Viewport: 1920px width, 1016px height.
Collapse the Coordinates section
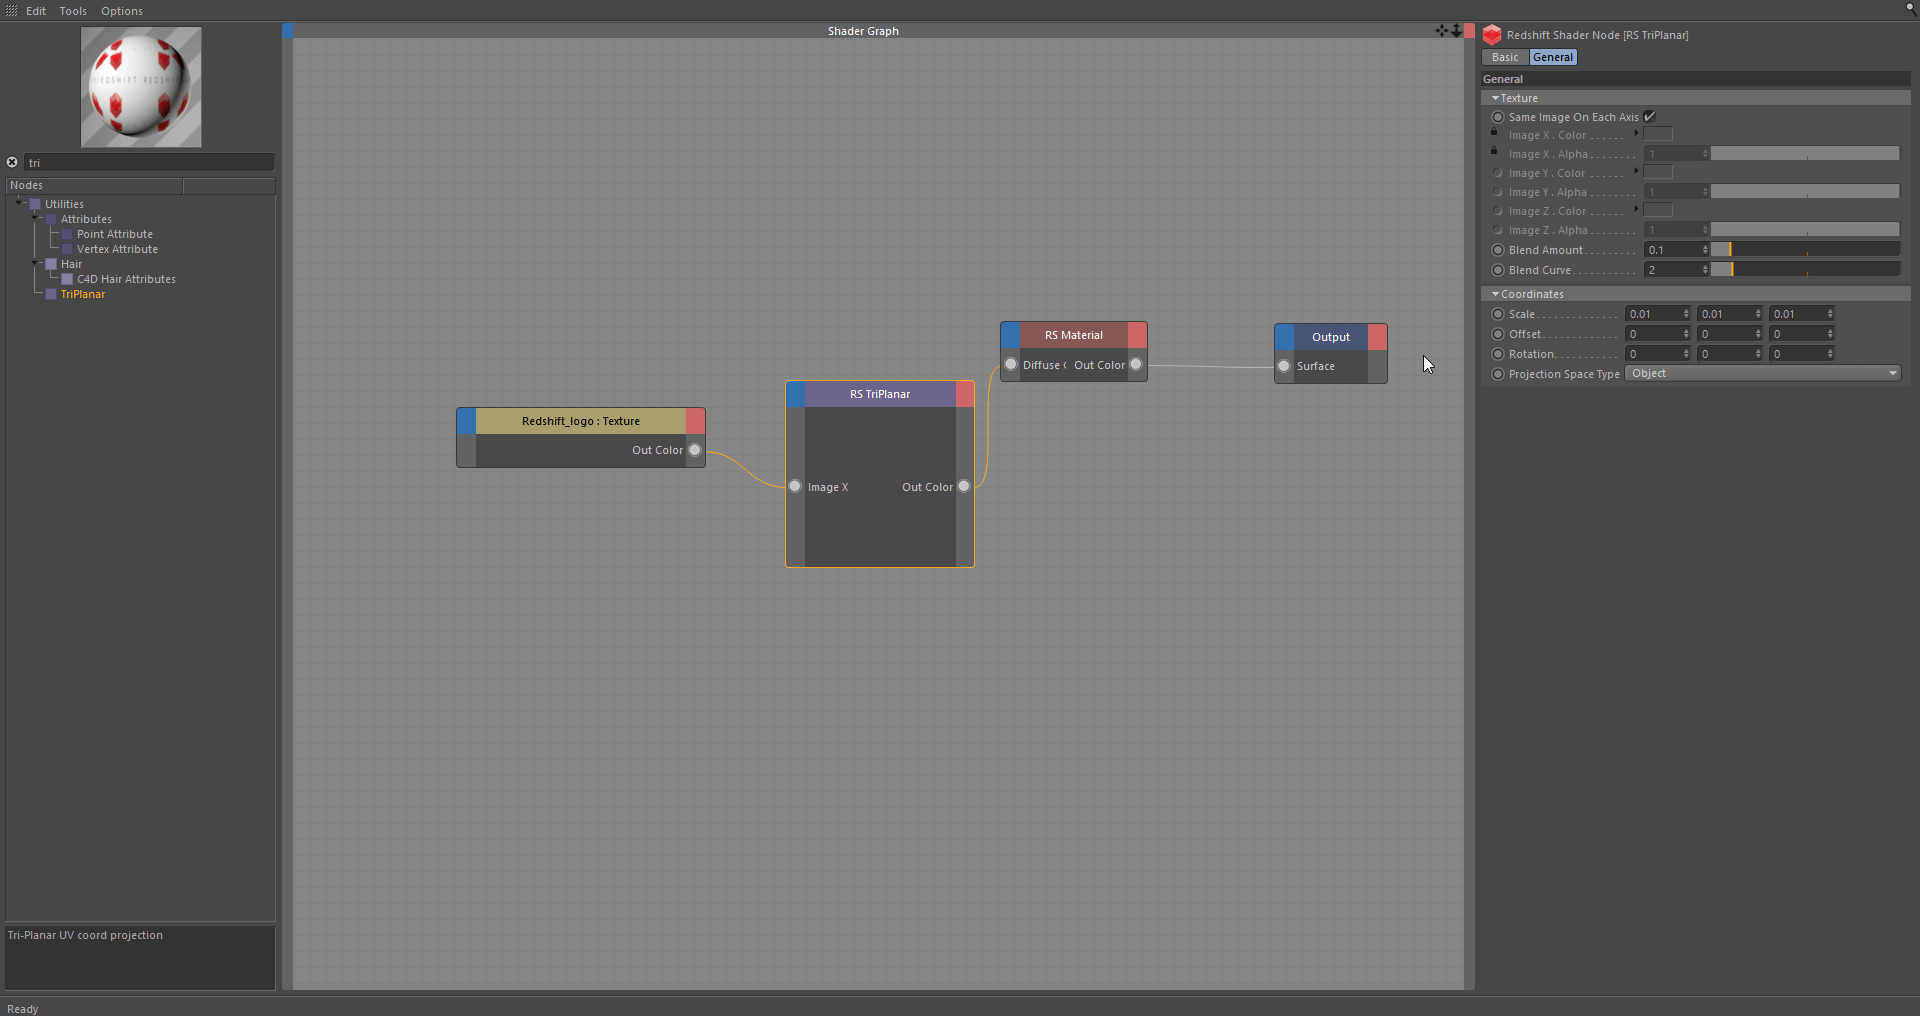[1495, 294]
